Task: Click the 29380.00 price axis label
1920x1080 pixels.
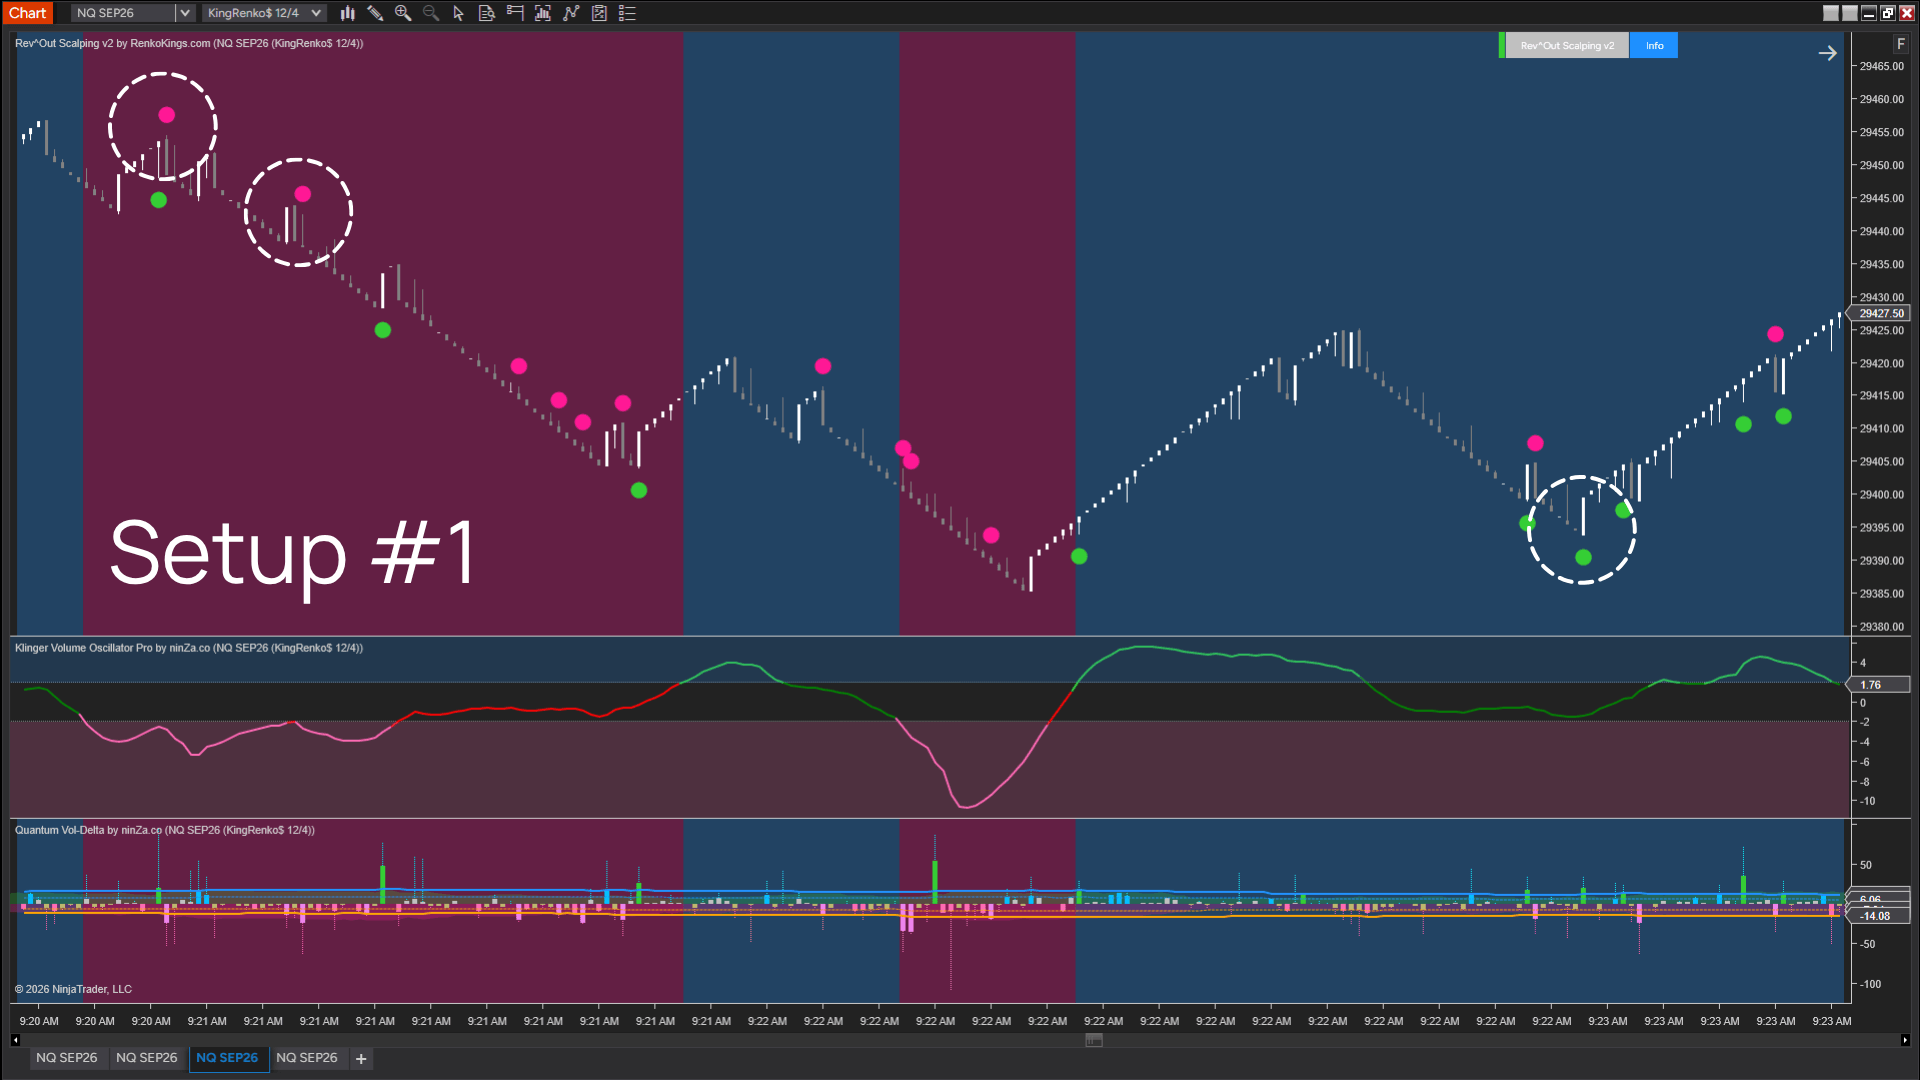Action: (1882, 627)
